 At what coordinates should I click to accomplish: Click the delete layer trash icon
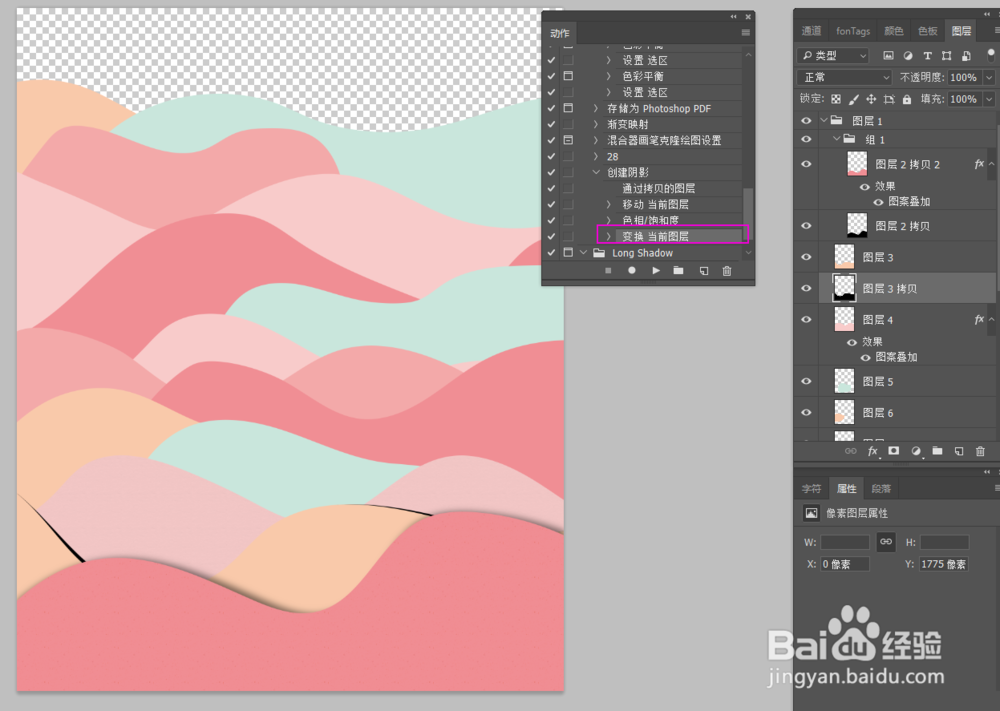[979, 451]
